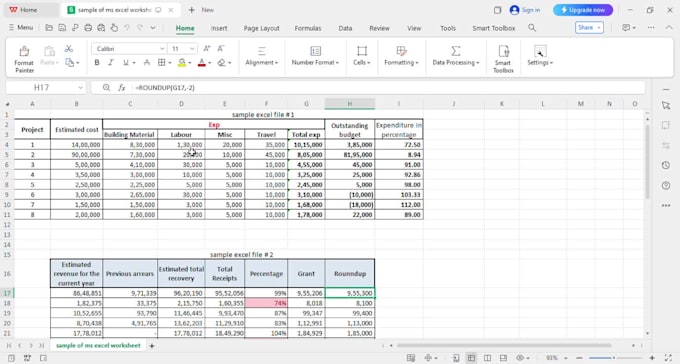This screenshot has height=364, width=680.
Task: Apply strikethrough text formatting
Action: (147, 63)
